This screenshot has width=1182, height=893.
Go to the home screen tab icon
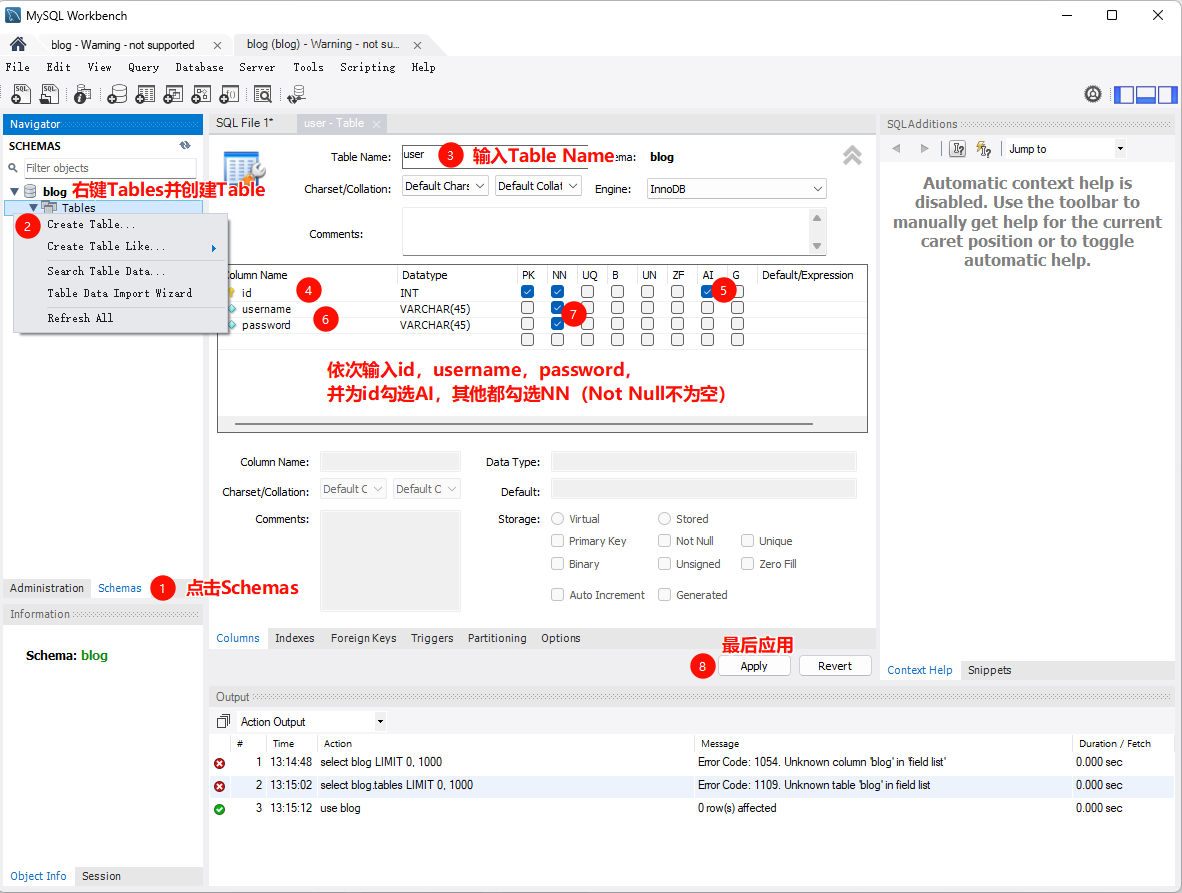coord(18,45)
